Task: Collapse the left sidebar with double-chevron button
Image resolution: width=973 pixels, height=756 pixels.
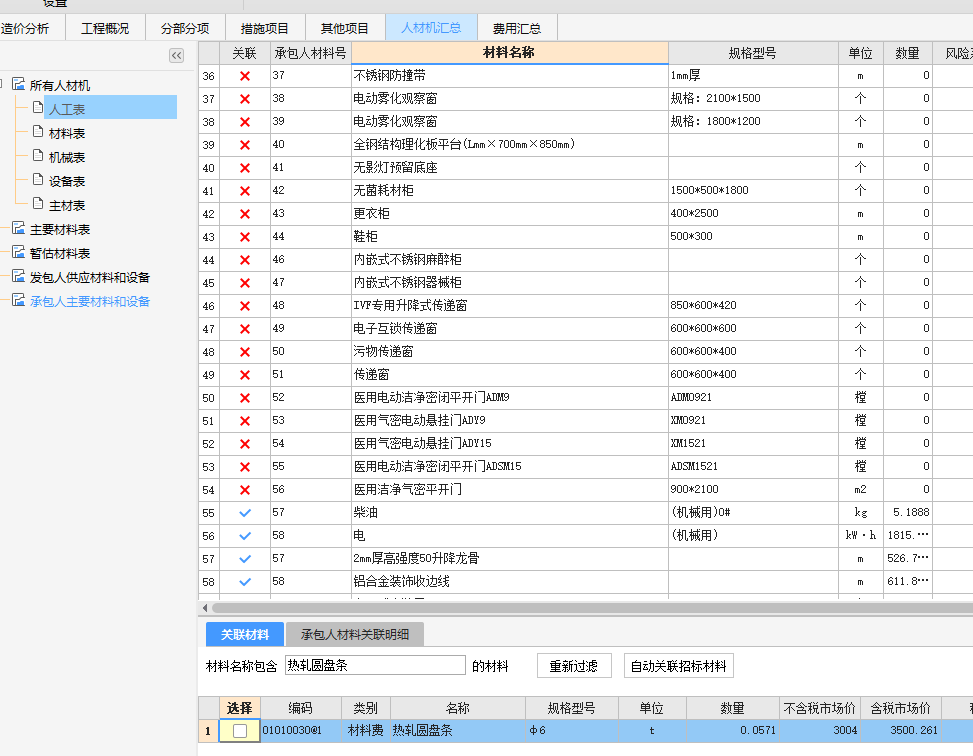Action: [x=176, y=55]
